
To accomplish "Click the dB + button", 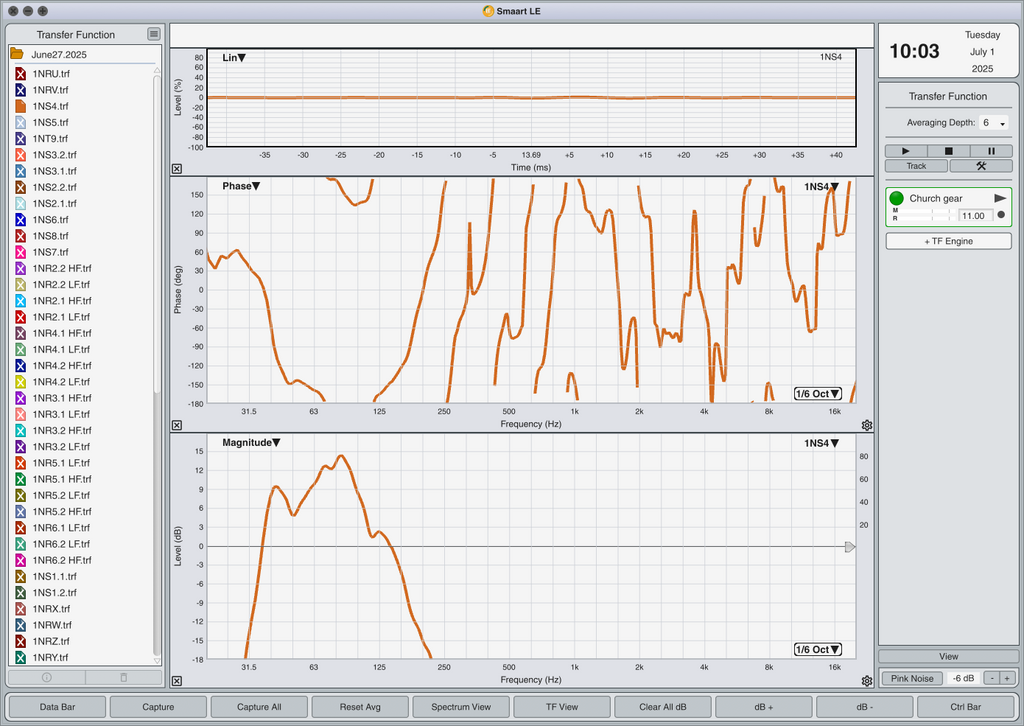I will point(763,706).
